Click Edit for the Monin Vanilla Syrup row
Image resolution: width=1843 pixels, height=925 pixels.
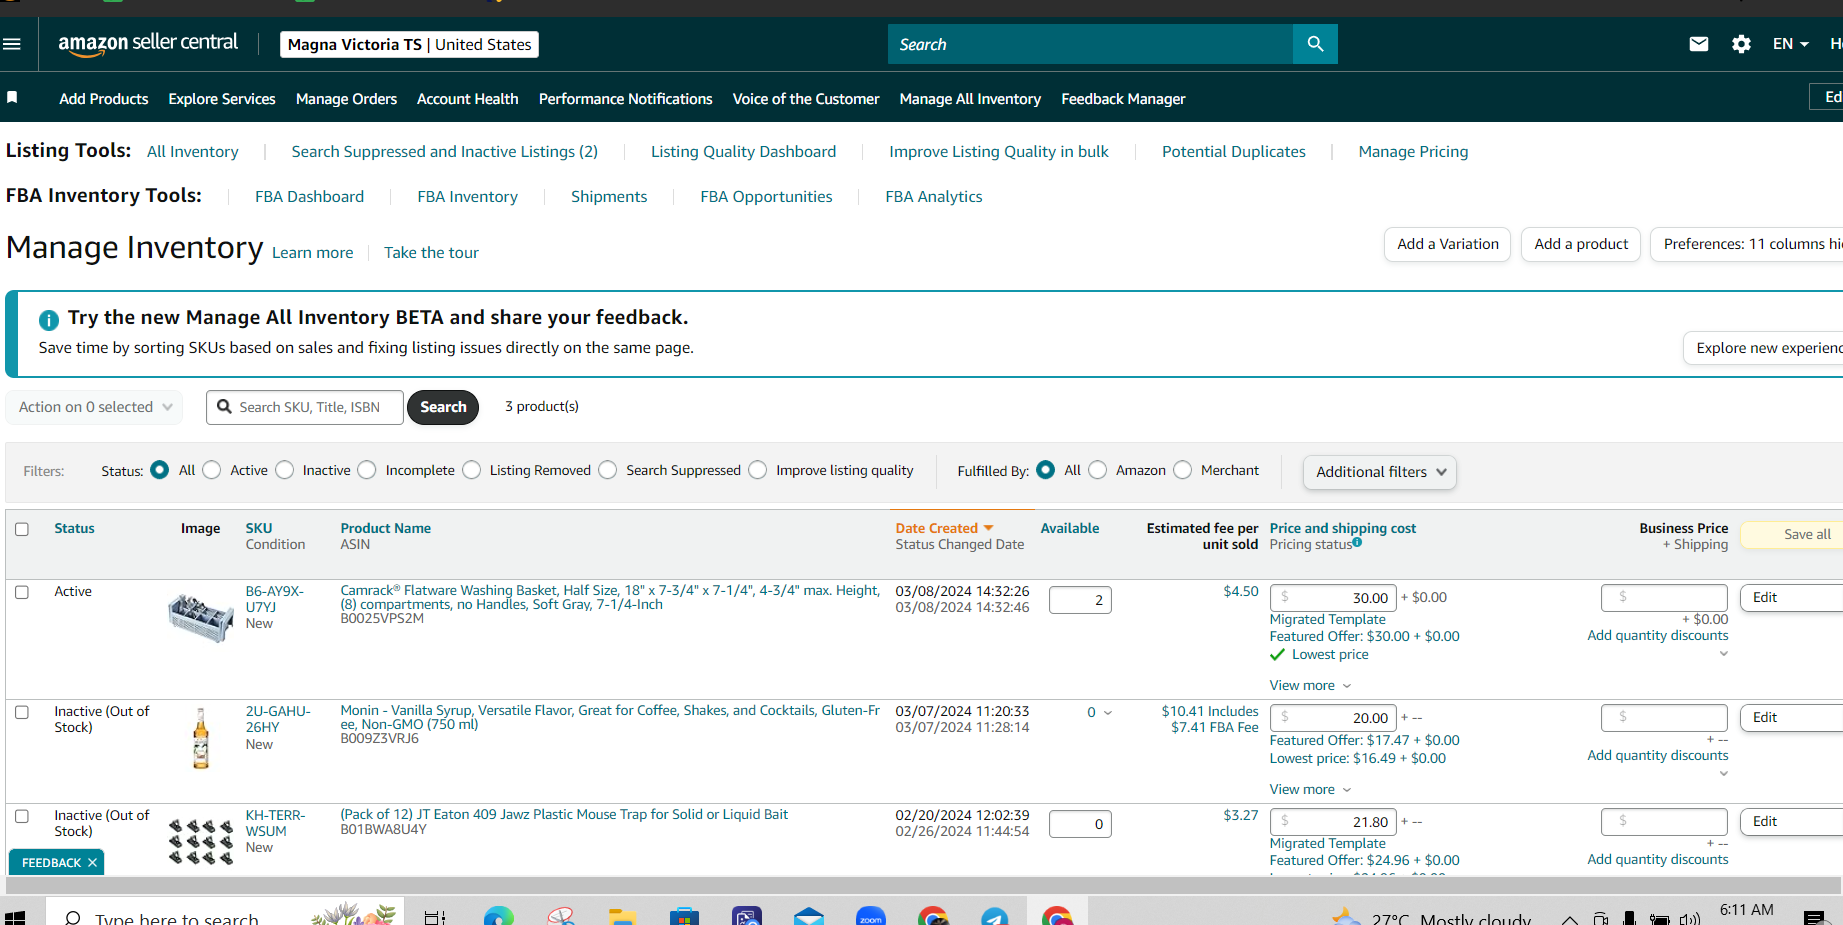point(1791,717)
